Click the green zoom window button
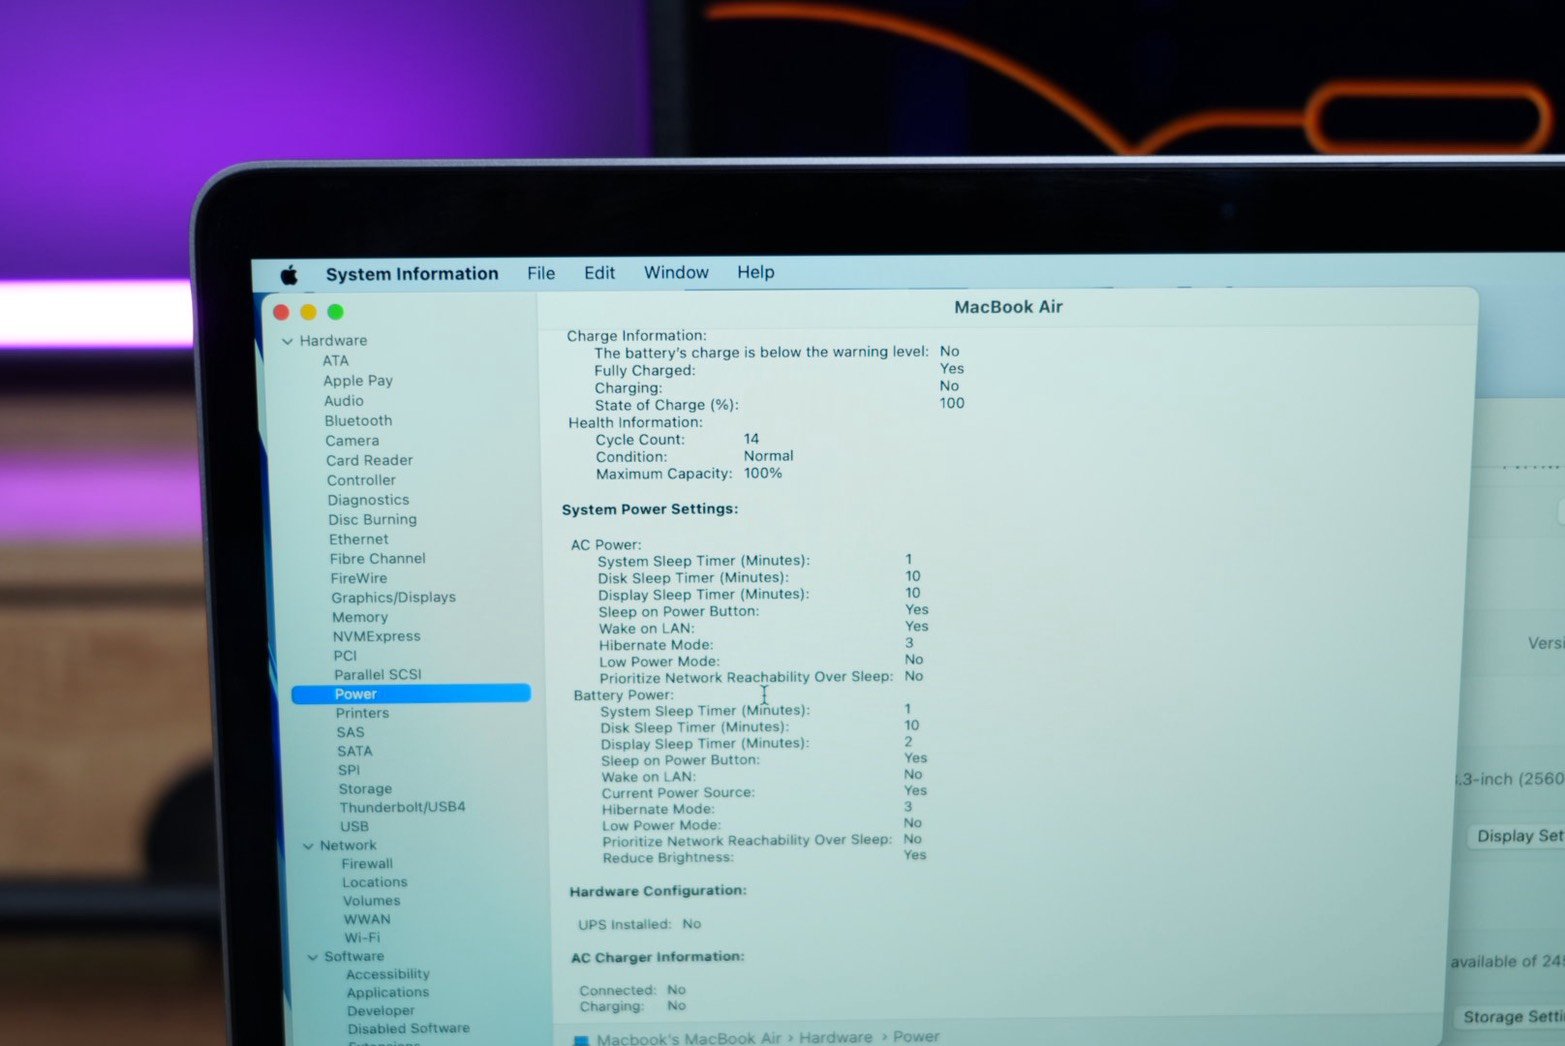 pos(335,312)
